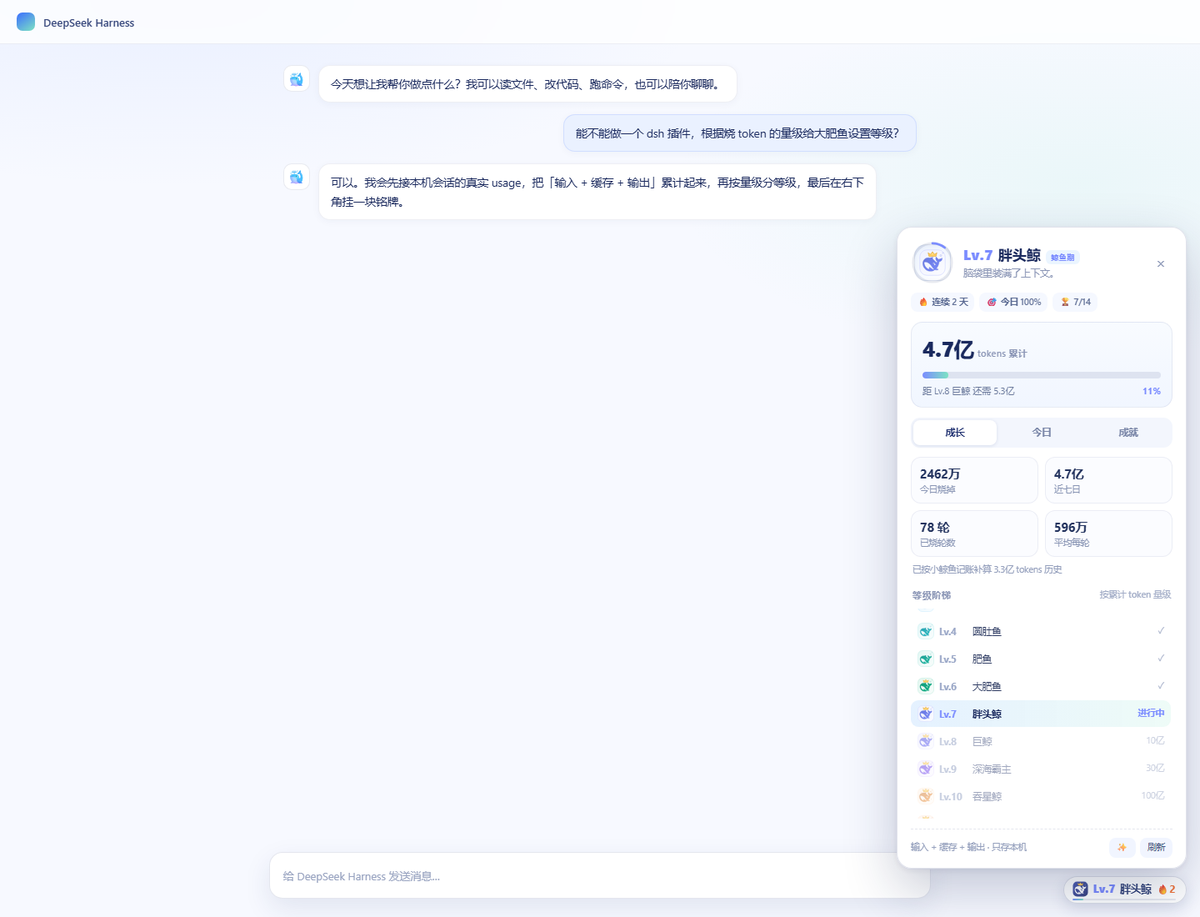Viewport: 1200px width, 917px height.
Task: Click the flame streak icon in the floating badge
Action: tap(1163, 889)
